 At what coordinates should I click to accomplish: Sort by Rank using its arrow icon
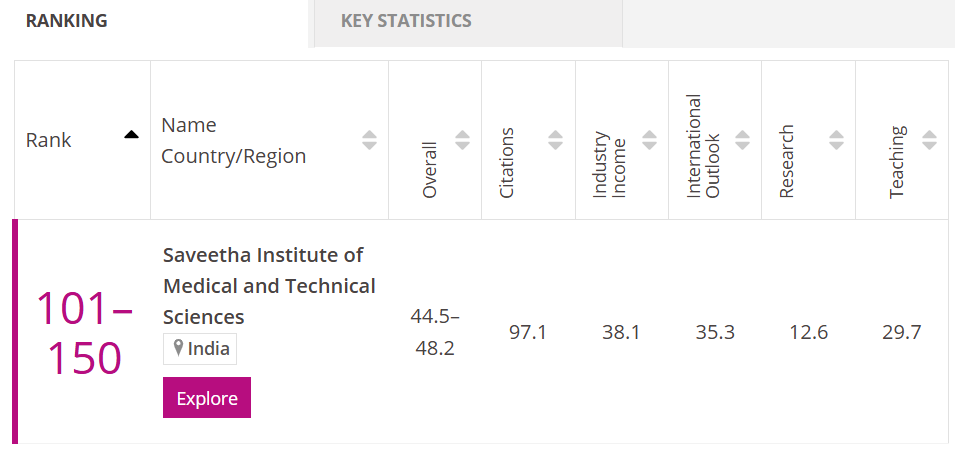[131, 135]
